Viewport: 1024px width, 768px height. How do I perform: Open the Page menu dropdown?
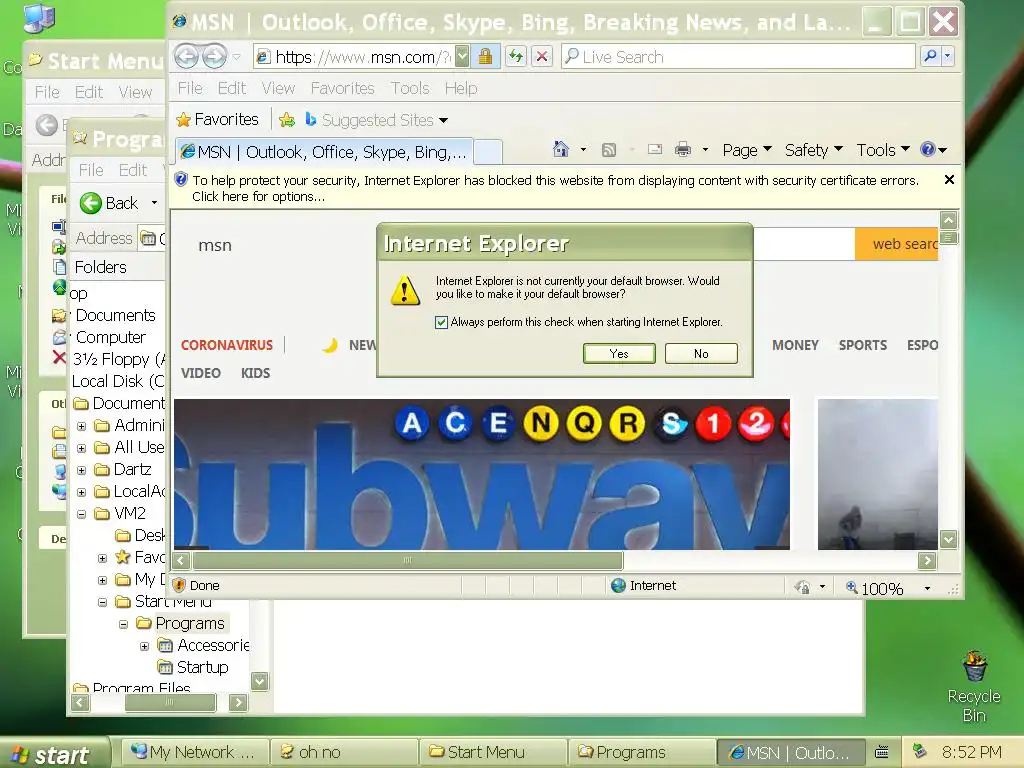(747, 150)
